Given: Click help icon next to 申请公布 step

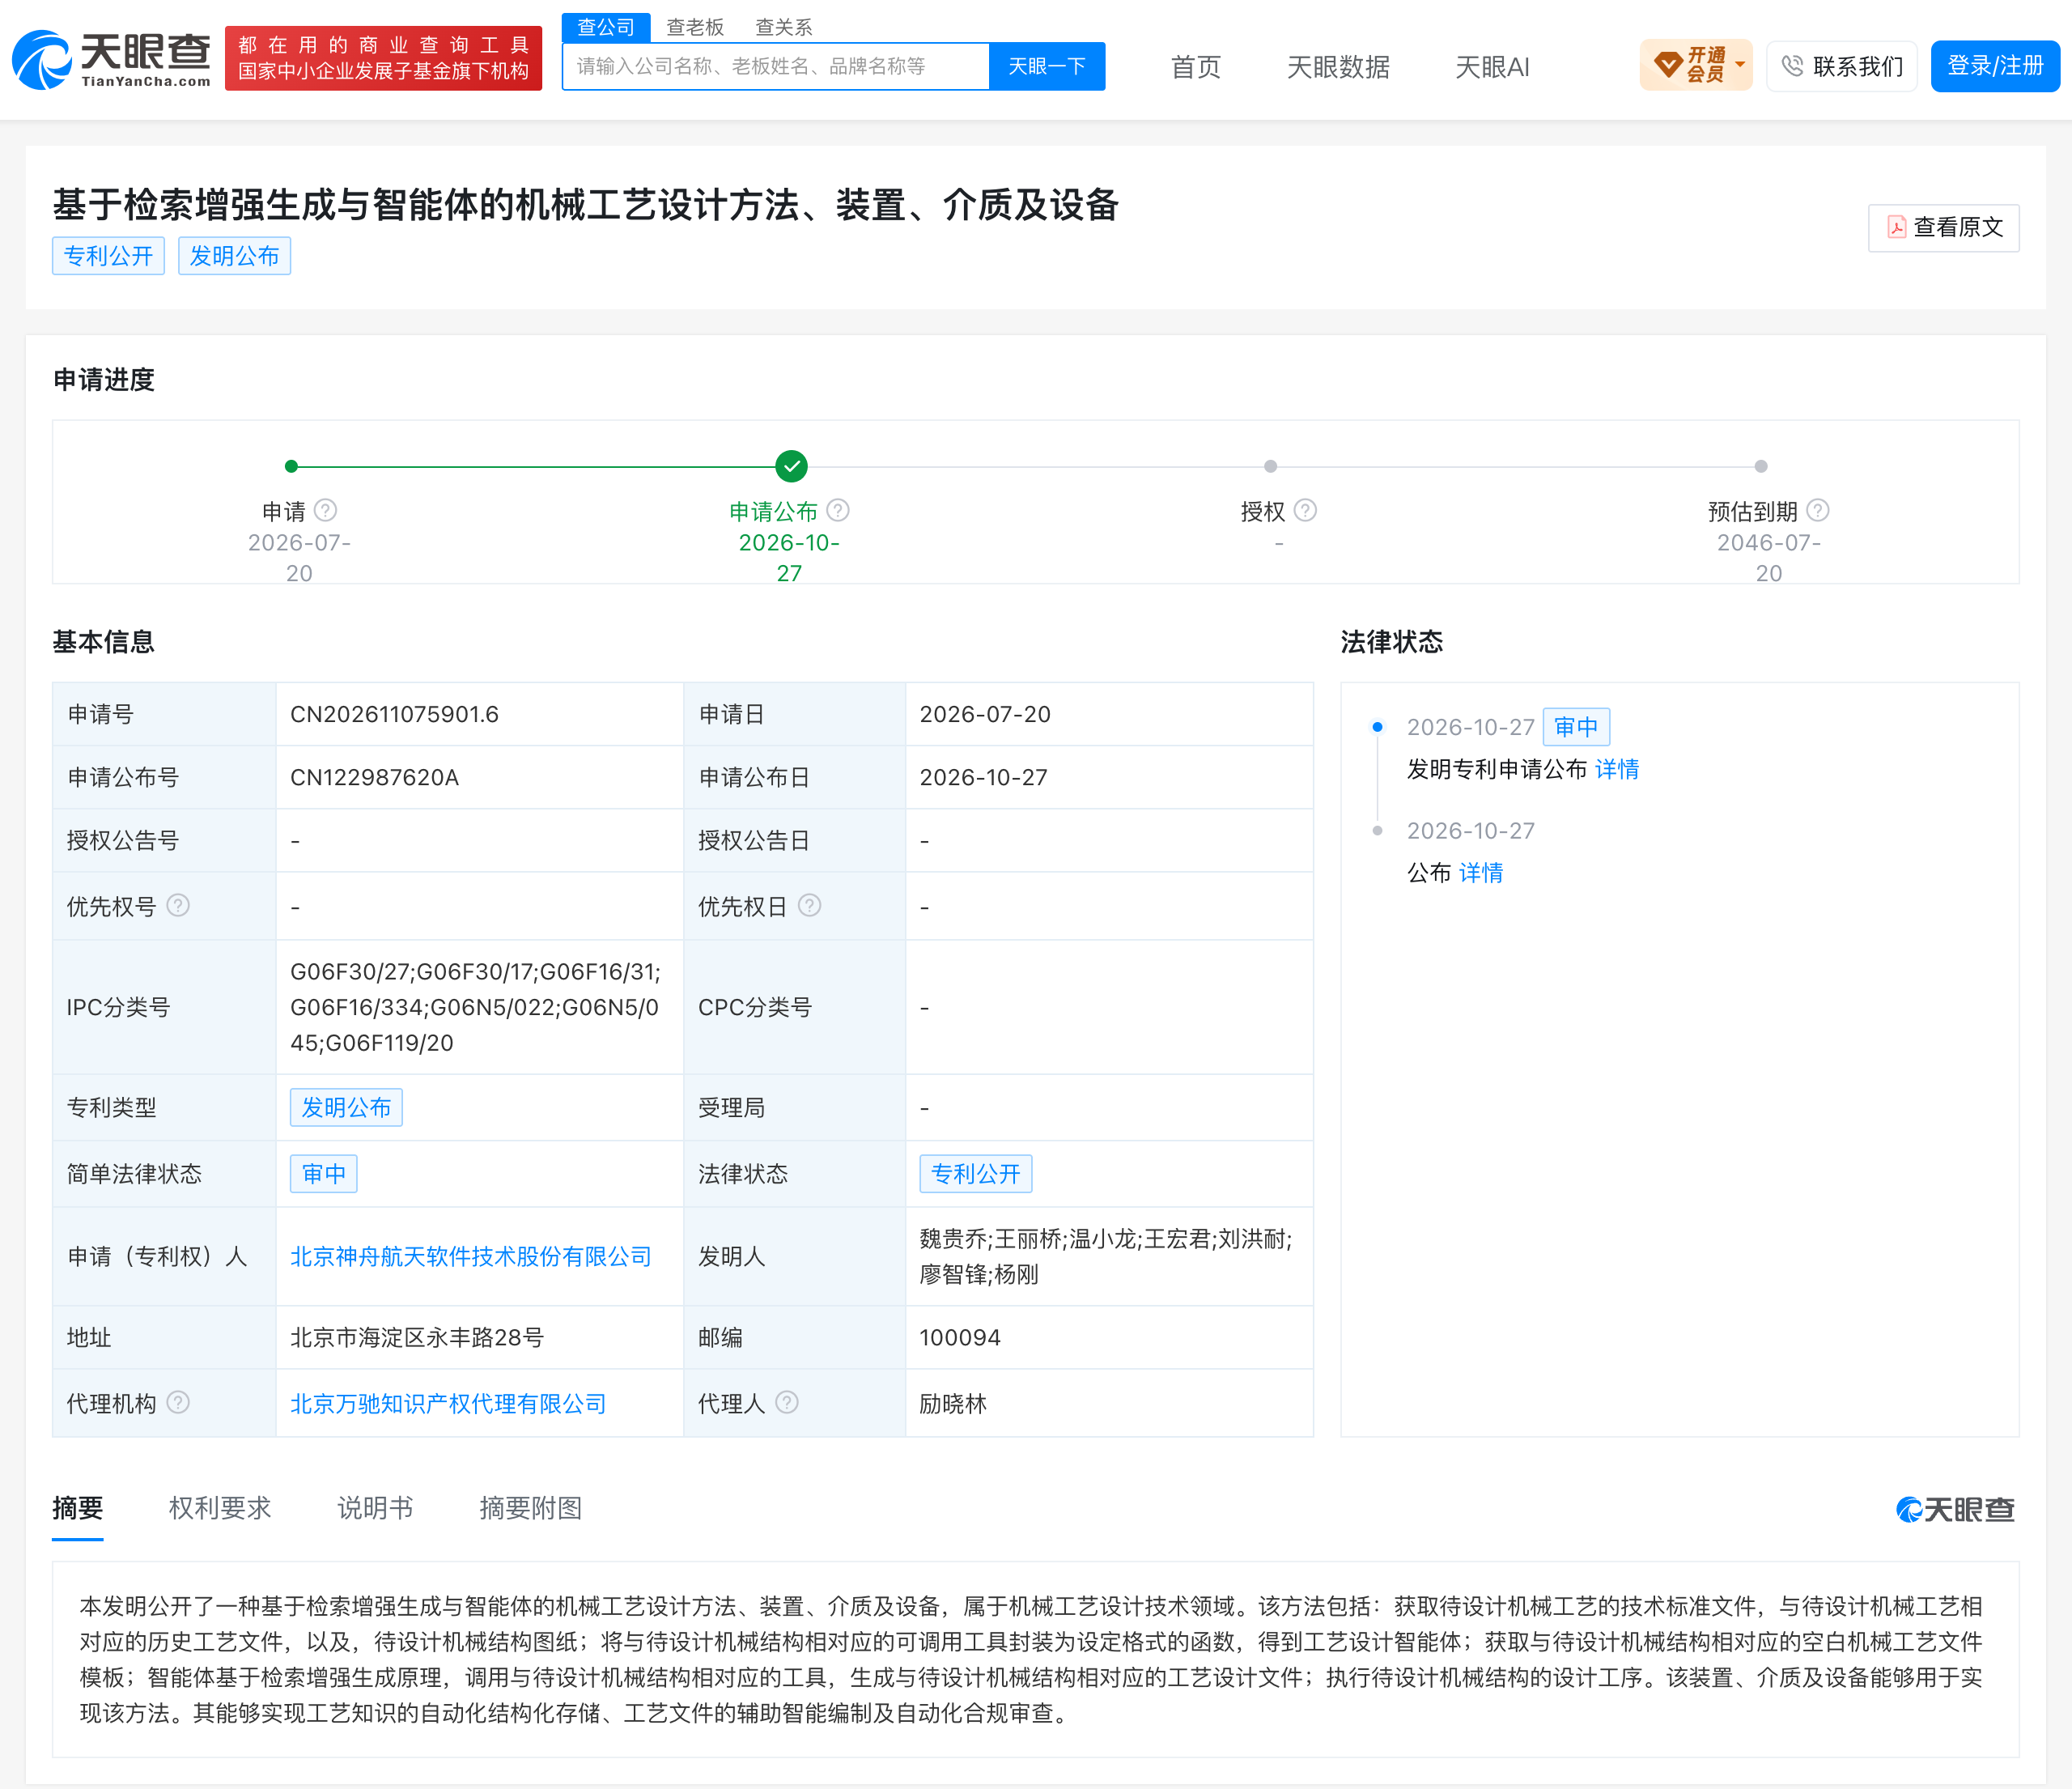Looking at the screenshot, I should (838, 511).
